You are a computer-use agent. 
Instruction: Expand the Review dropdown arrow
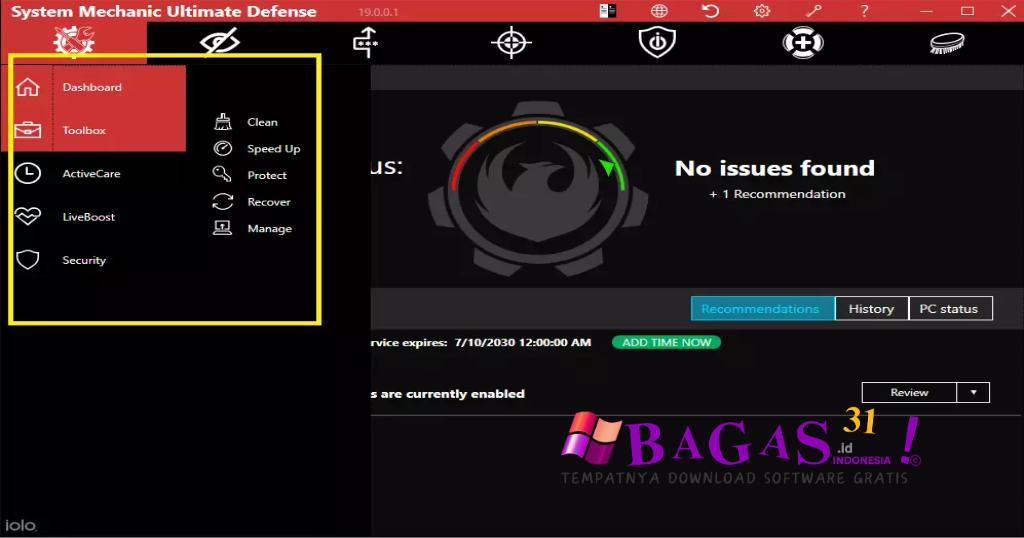pos(973,392)
